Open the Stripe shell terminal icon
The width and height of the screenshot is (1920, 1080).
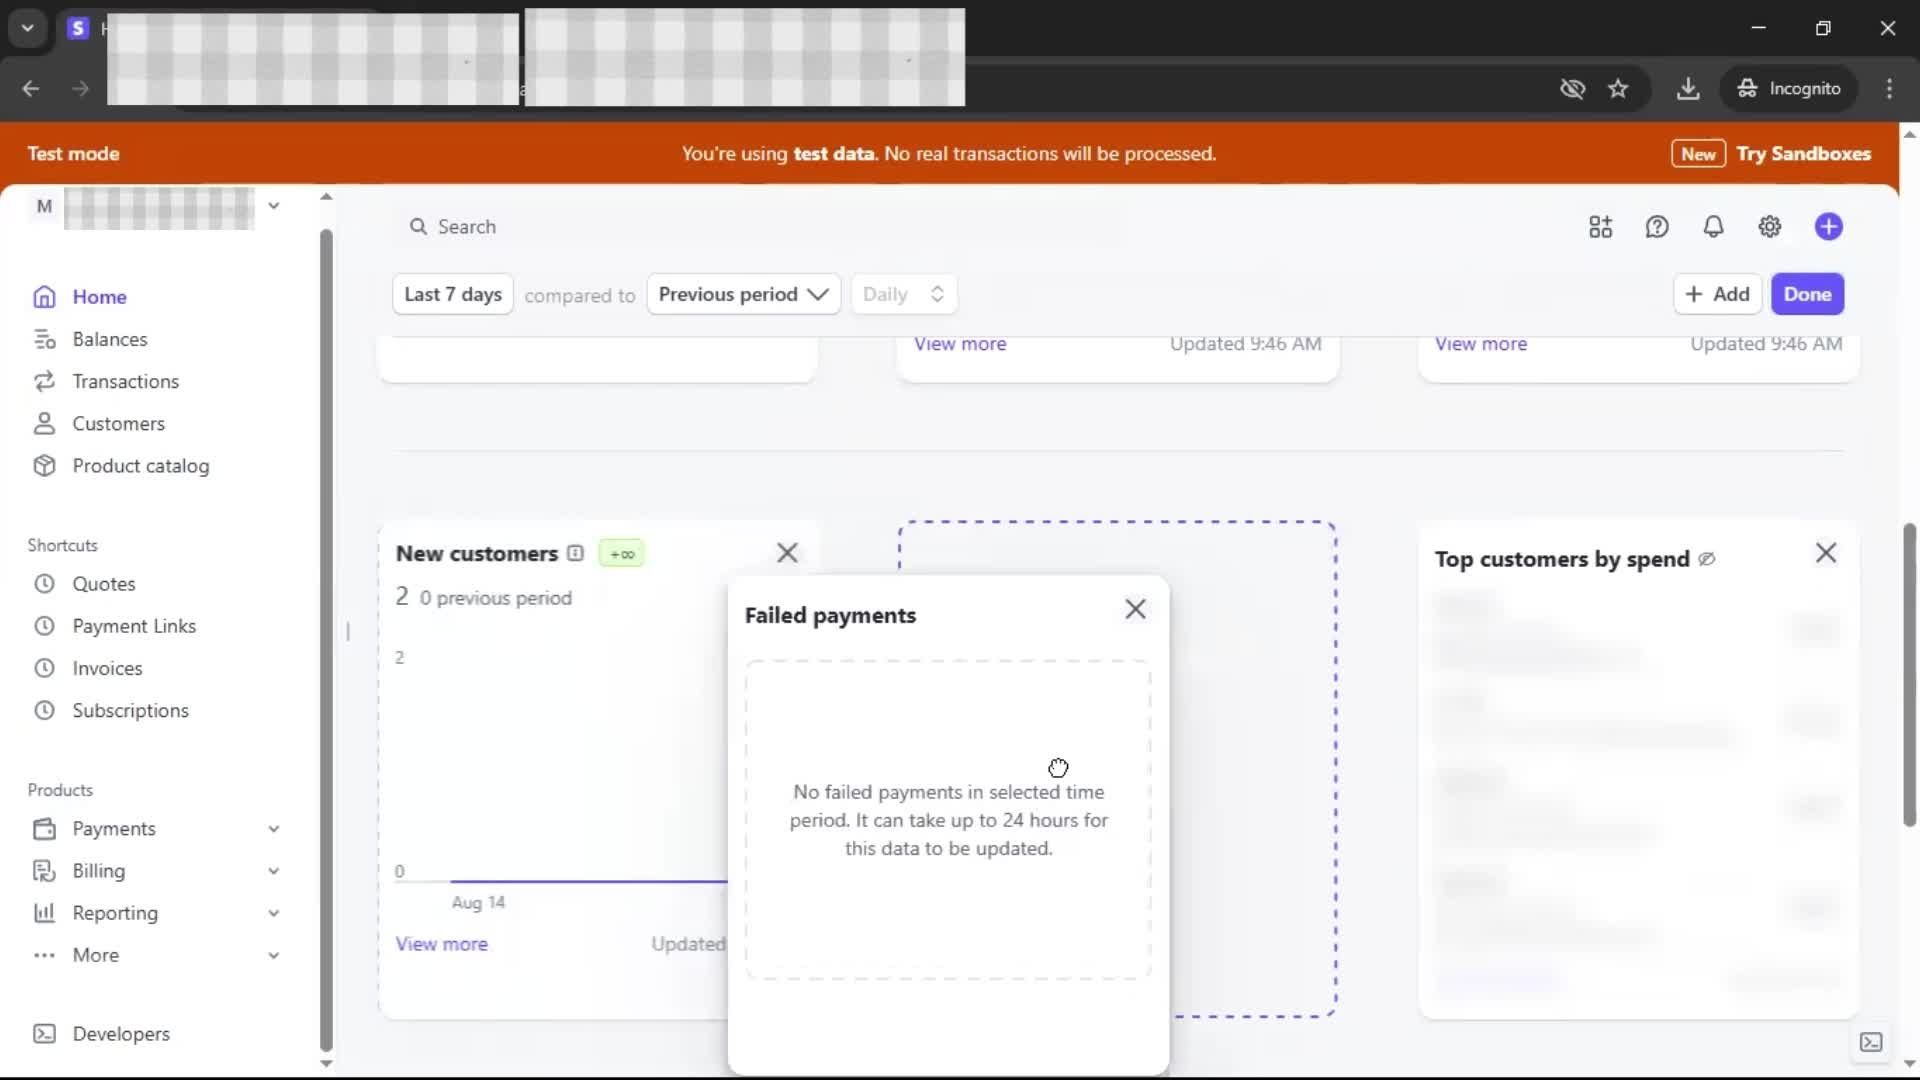pos(1870,1042)
